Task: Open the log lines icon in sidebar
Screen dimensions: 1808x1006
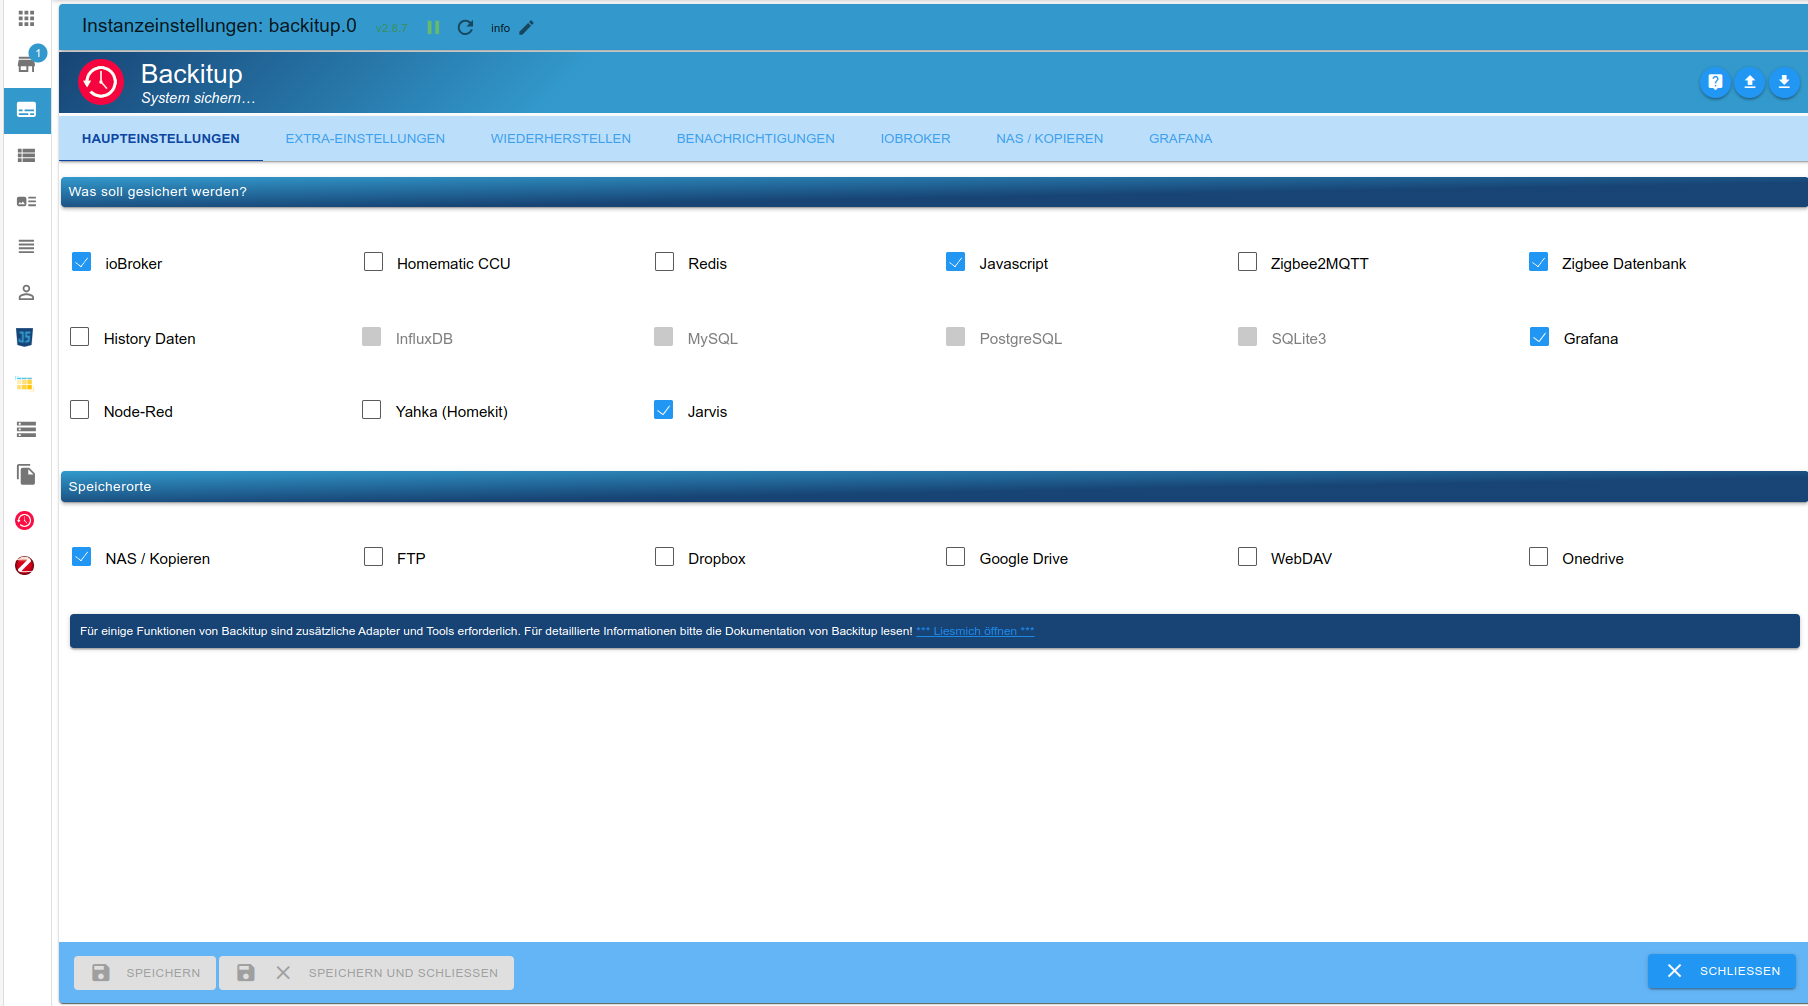Action: click(26, 246)
